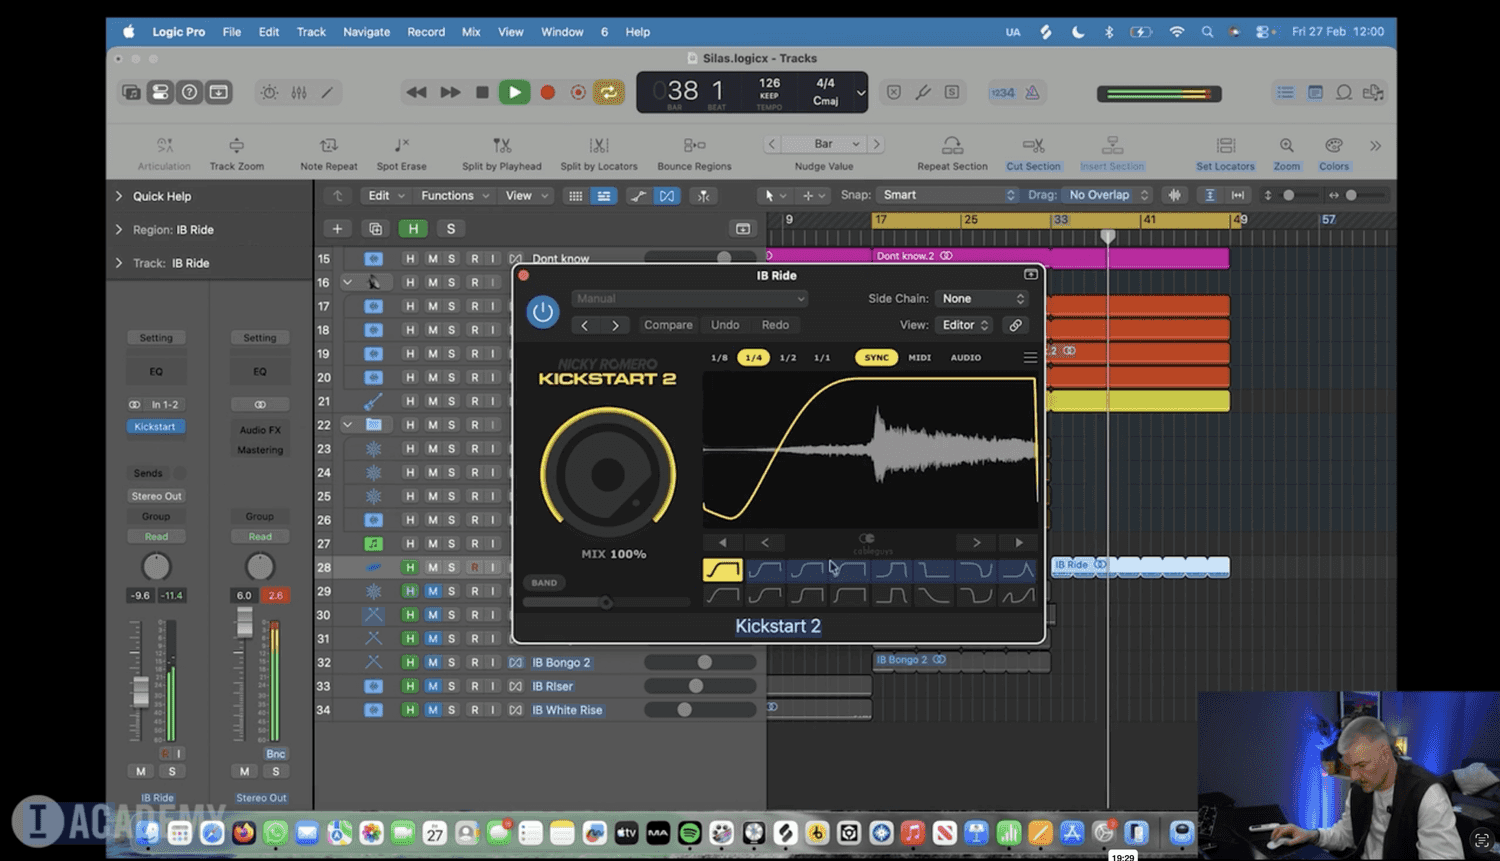This screenshot has height=861, width=1500.
Task: Adjust the IB Bongo 2 volume slider
Action: pos(704,662)
